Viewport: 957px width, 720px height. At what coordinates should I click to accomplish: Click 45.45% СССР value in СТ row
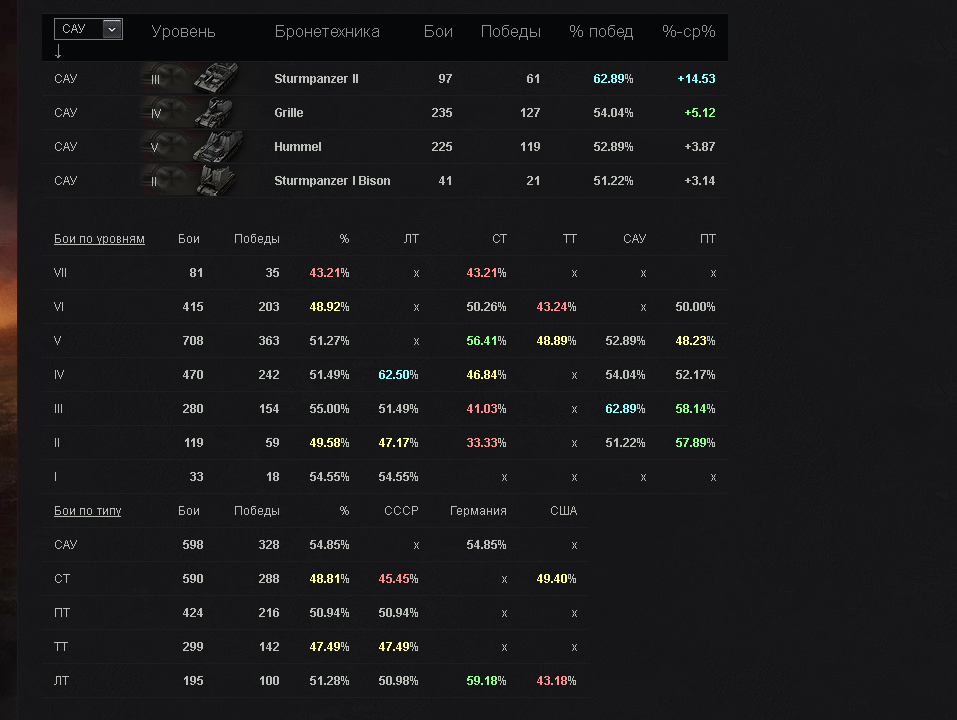(x=398, y=579)
